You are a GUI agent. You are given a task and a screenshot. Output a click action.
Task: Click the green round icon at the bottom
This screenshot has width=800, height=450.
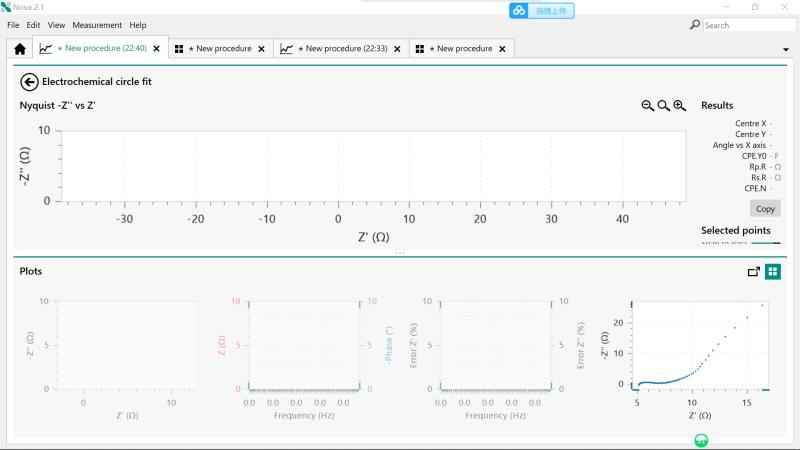702,440
